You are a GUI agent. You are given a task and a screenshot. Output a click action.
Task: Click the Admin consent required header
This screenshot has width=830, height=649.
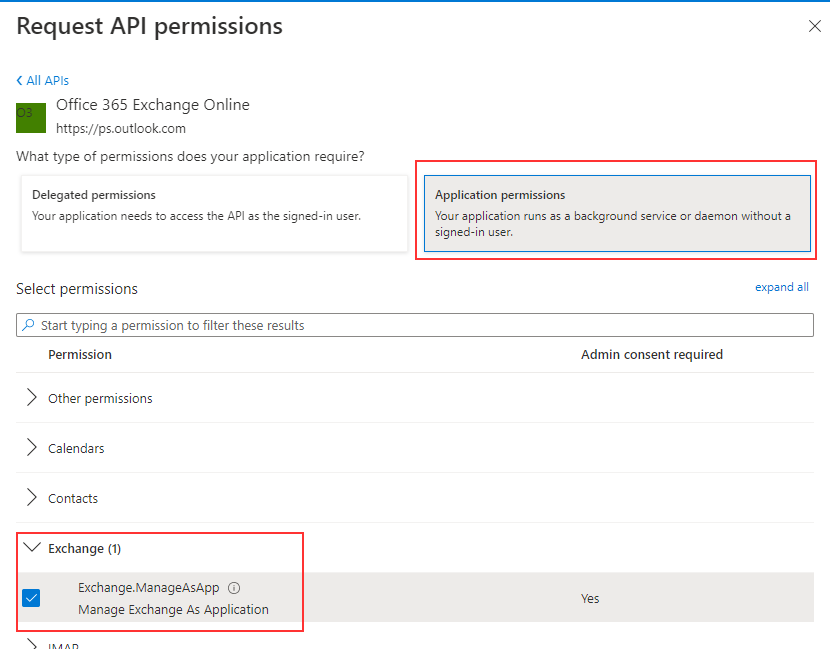point(652,355)
